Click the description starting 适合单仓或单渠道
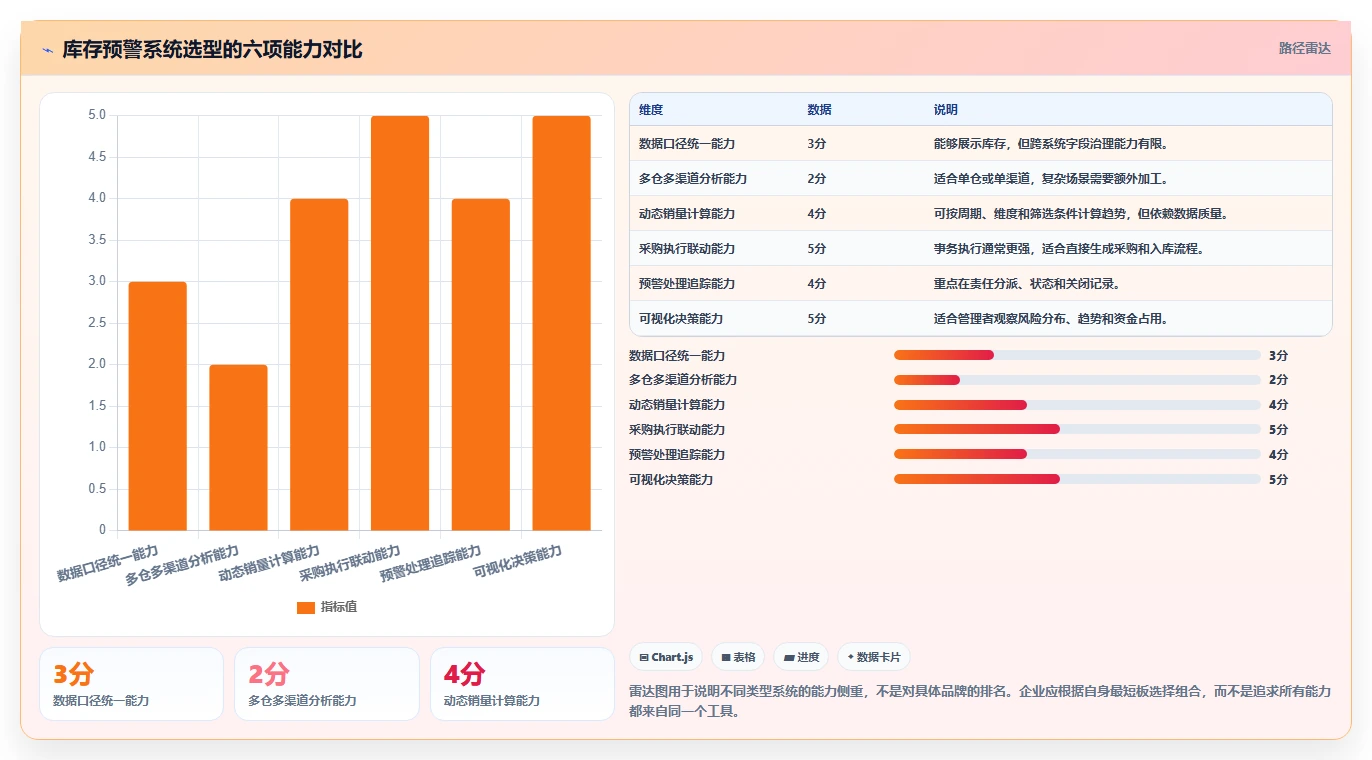Image resolution: width=1372 pixels, height=760 pixels. click(x=1051, y=179)
